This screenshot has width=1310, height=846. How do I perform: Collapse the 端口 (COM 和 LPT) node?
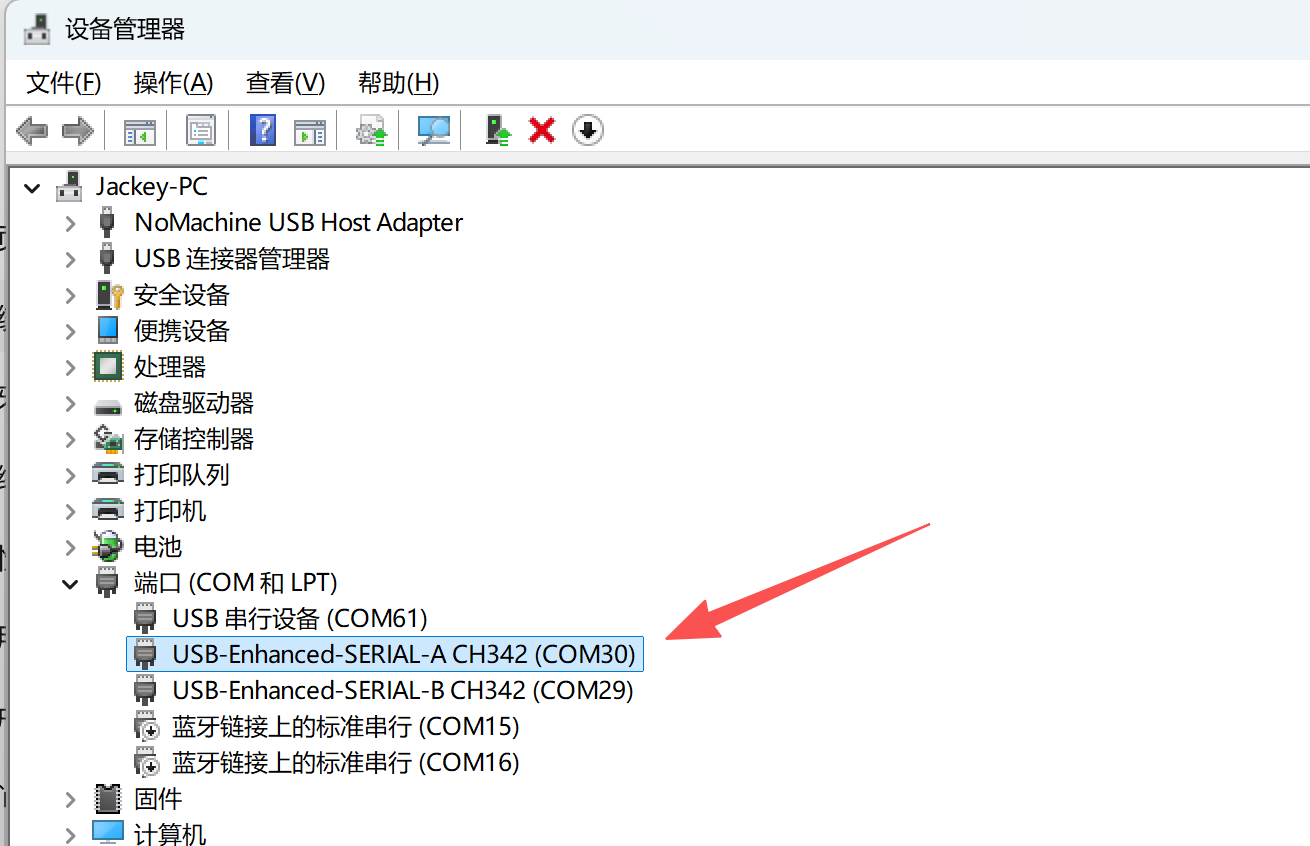pos(70,583)
